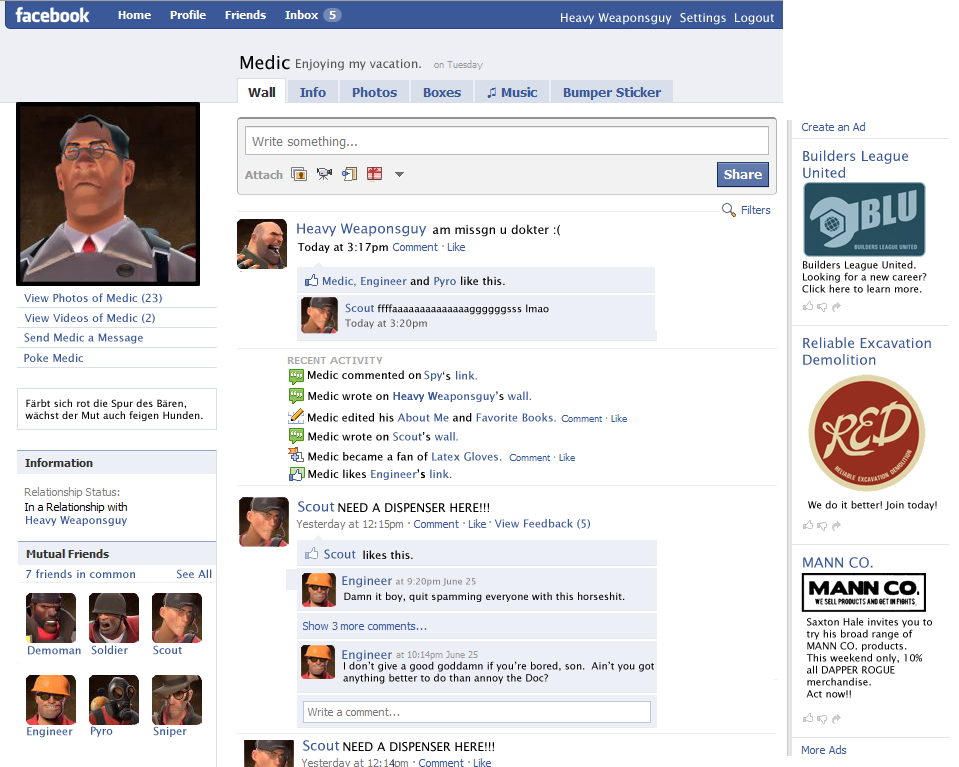This screenshot has width=959, height=767.
Task: Thumbs down the Reliable Excavation Demolition ad
Action: (x=822, y=525)
